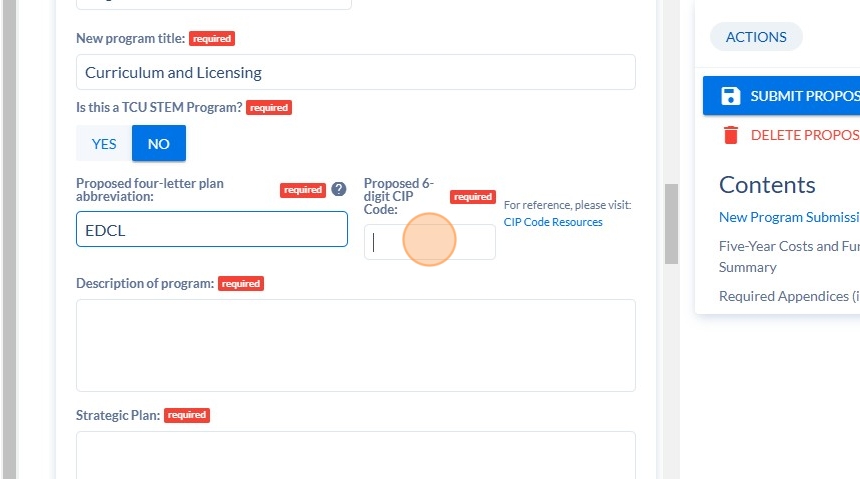Click the floppy disk save icon
The width and height of the screenshot is (860, 479).
pos(730,96)
